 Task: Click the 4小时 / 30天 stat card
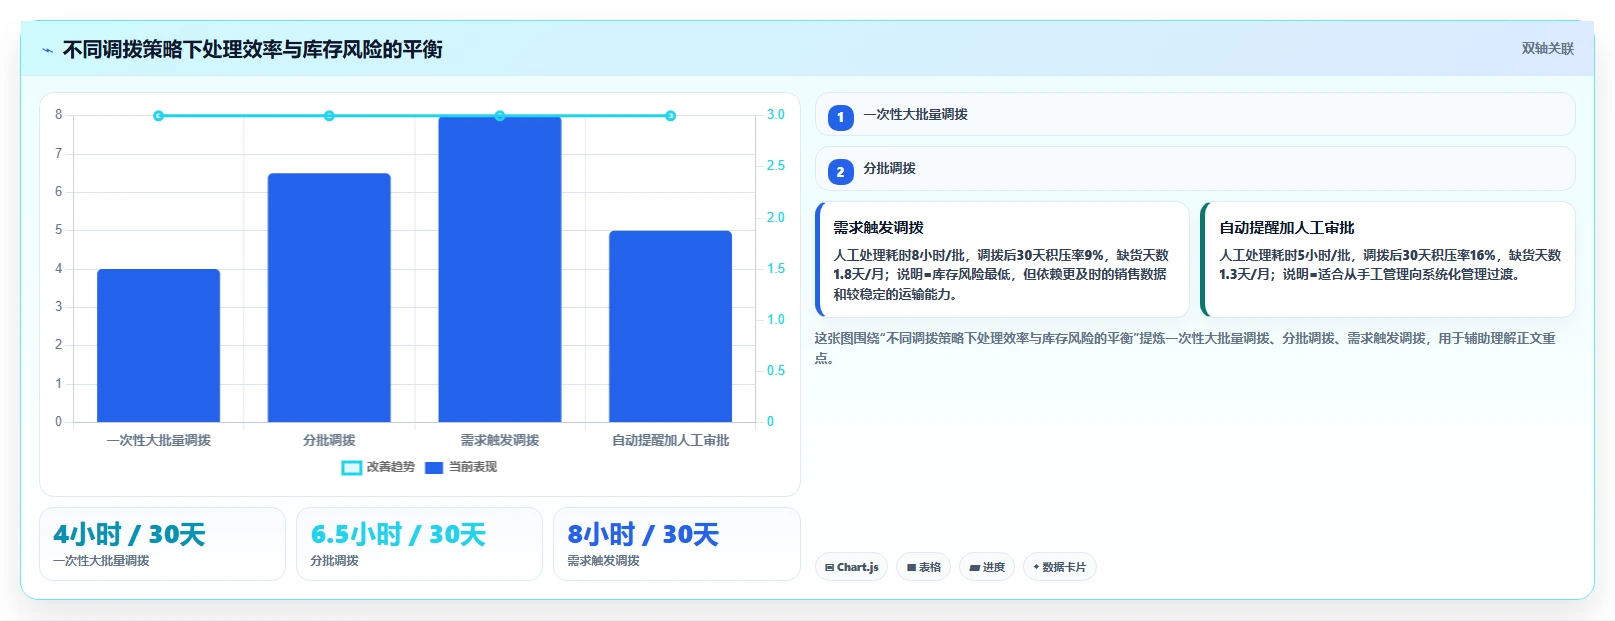(x=162, y=544)
